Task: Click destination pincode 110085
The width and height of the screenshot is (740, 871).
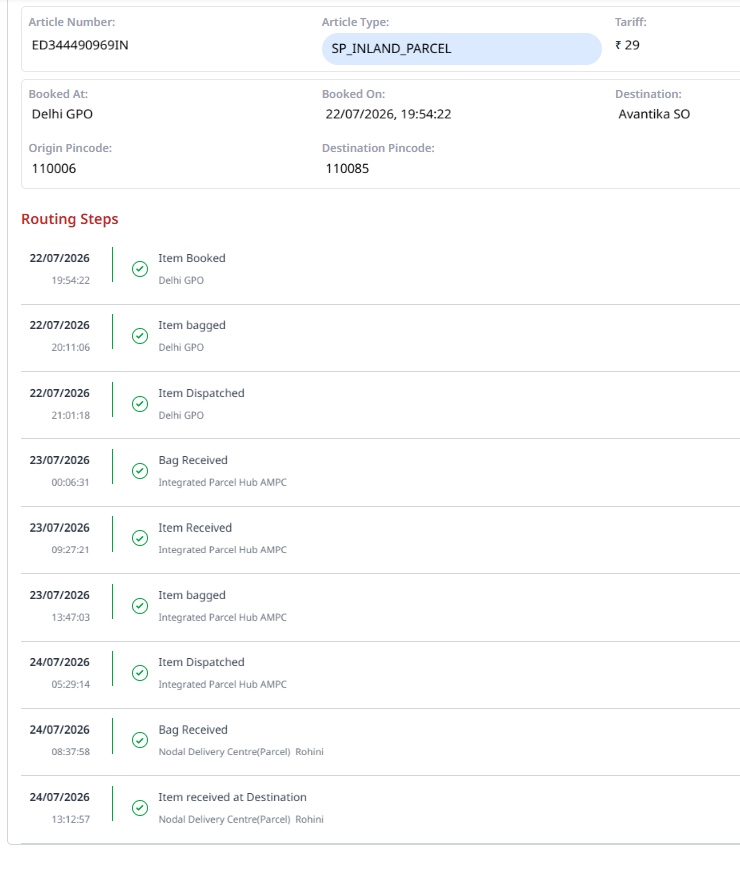Action: pyautogui.click(x=347, y=168)
